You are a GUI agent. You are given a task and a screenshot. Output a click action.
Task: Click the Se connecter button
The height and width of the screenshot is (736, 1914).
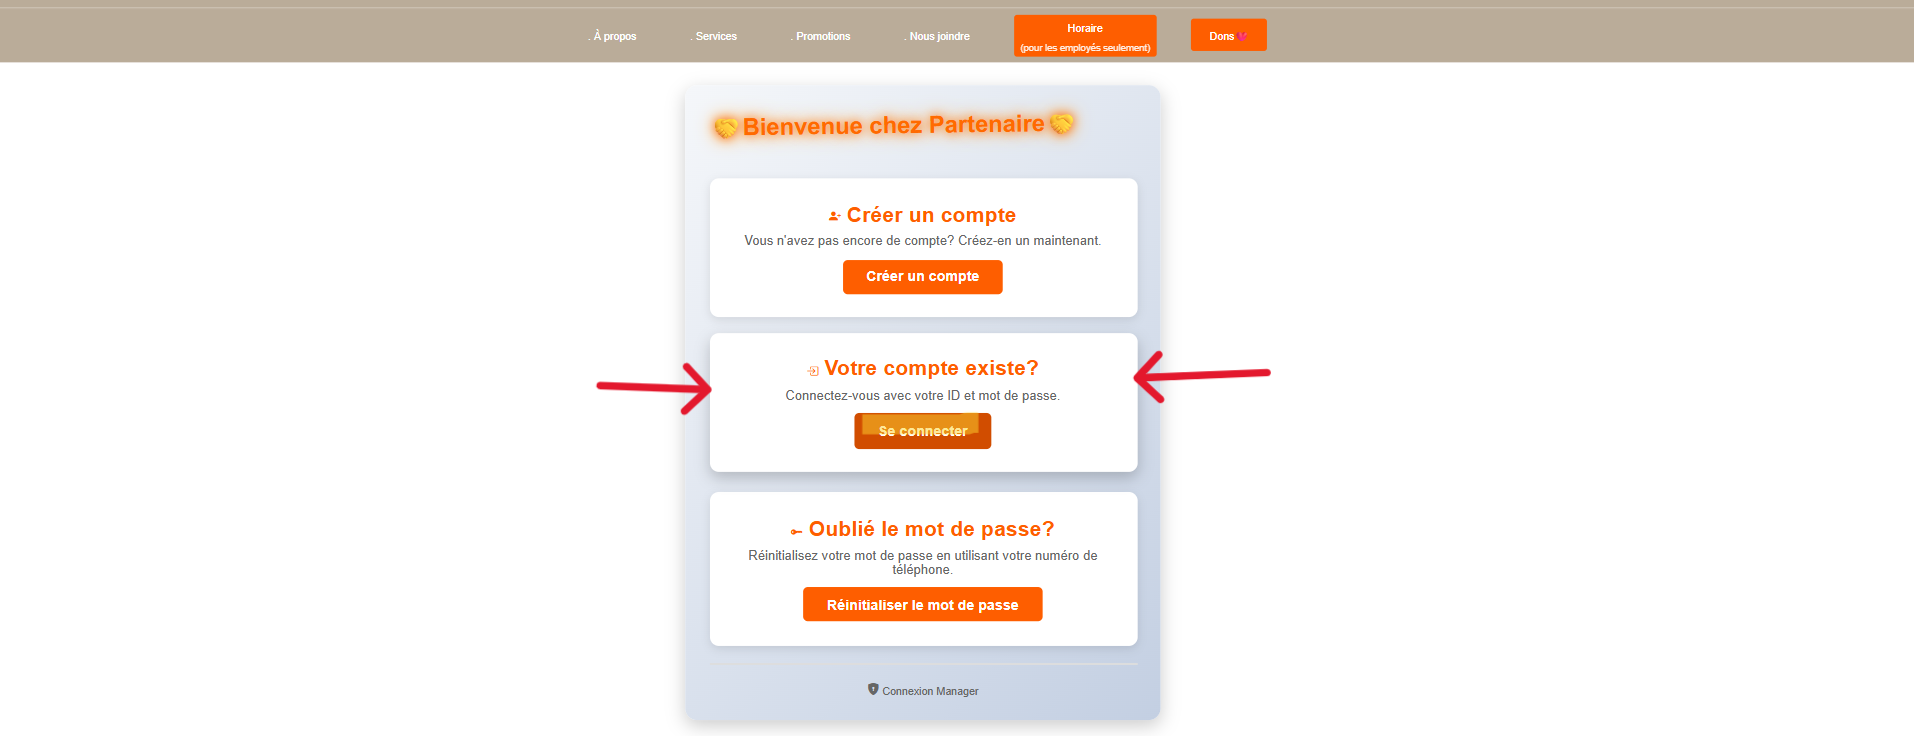coord(922,431)
